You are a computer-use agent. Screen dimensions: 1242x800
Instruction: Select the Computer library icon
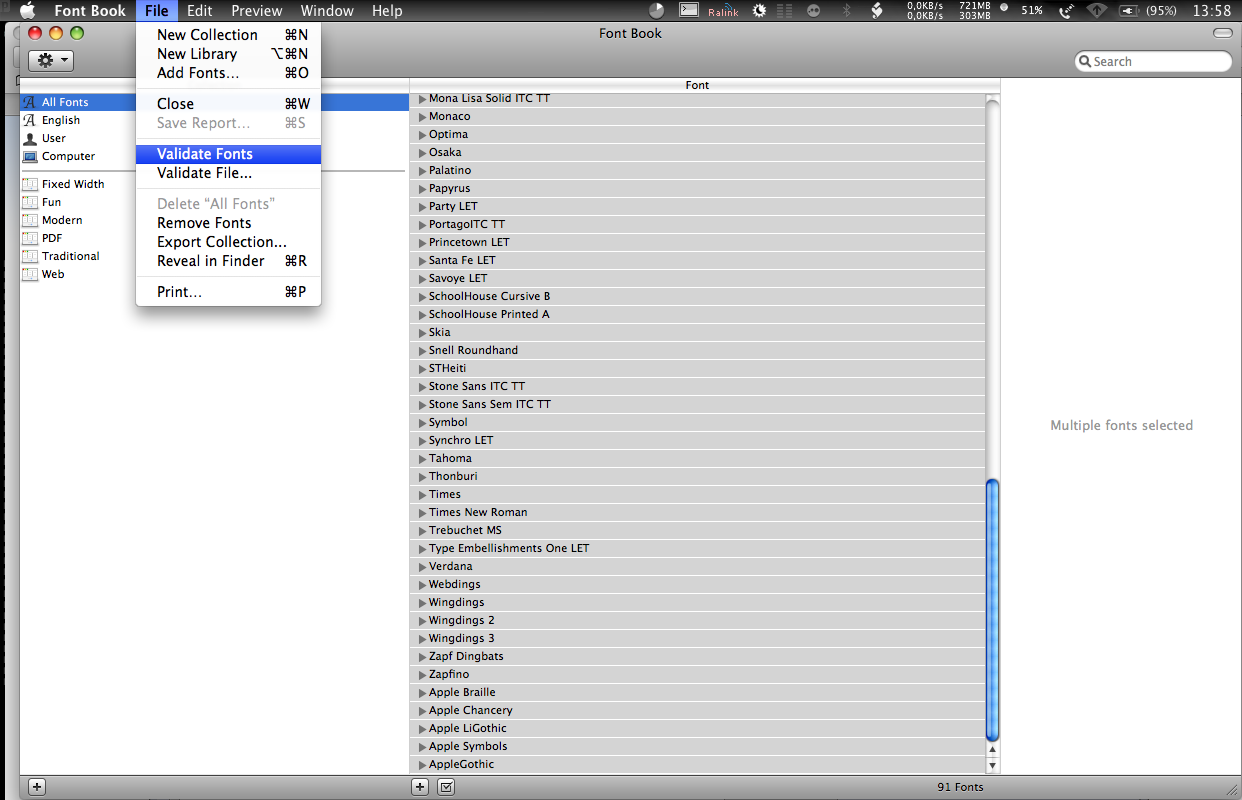click(29, 156)
